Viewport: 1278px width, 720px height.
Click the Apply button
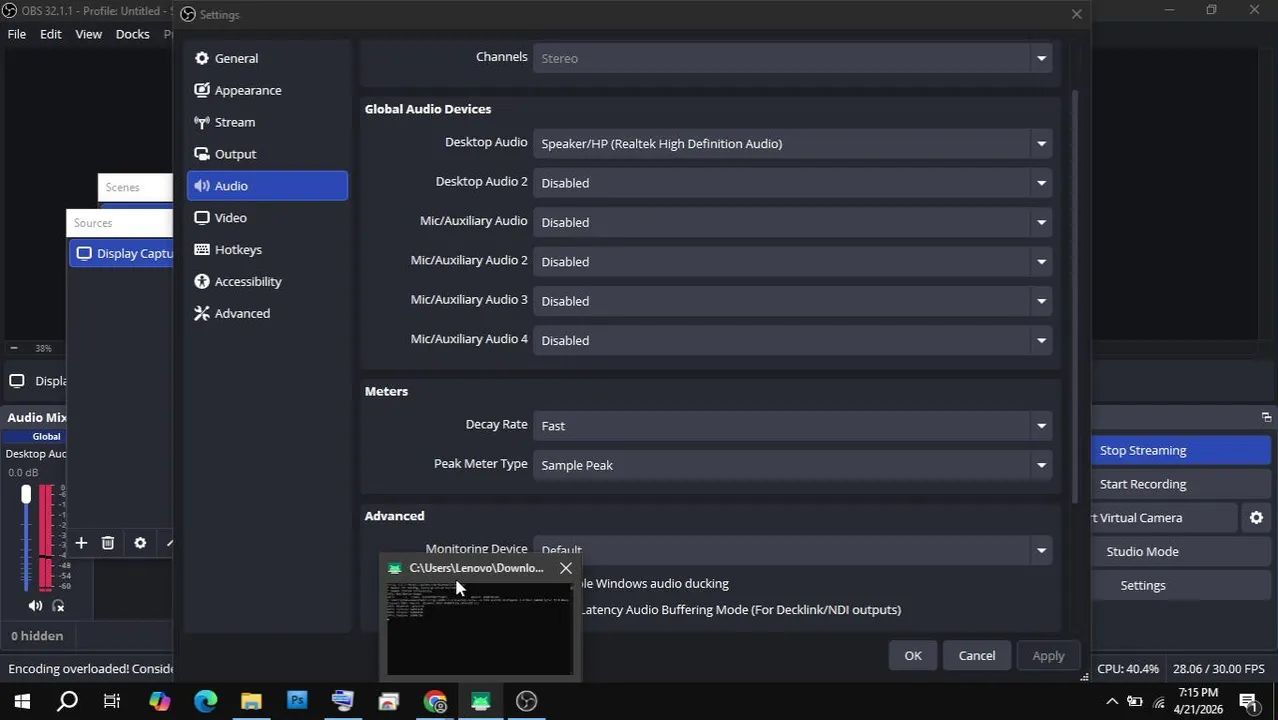pyautogui.click(x=1048, y=656)
